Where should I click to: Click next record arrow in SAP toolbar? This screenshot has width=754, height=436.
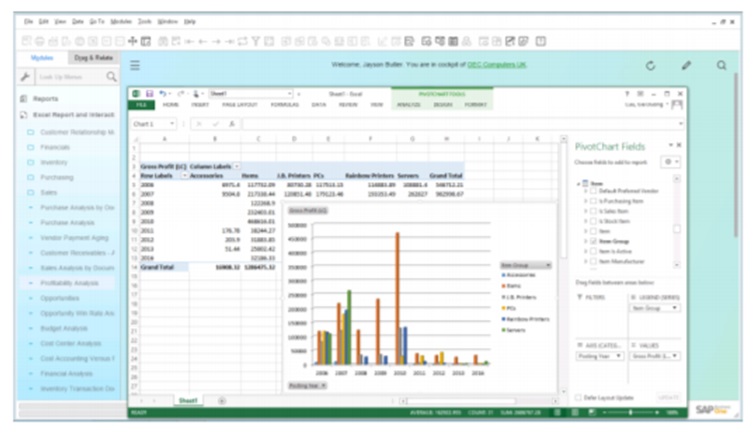point(216,41)
